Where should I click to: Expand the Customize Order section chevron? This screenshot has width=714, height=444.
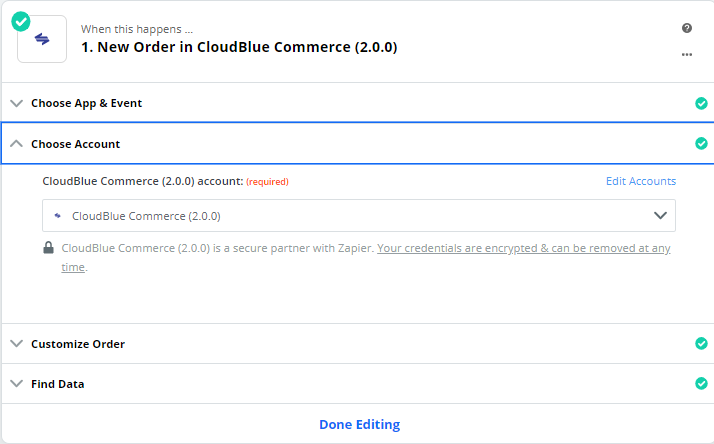pyautogui.click(x=16, y=343)
